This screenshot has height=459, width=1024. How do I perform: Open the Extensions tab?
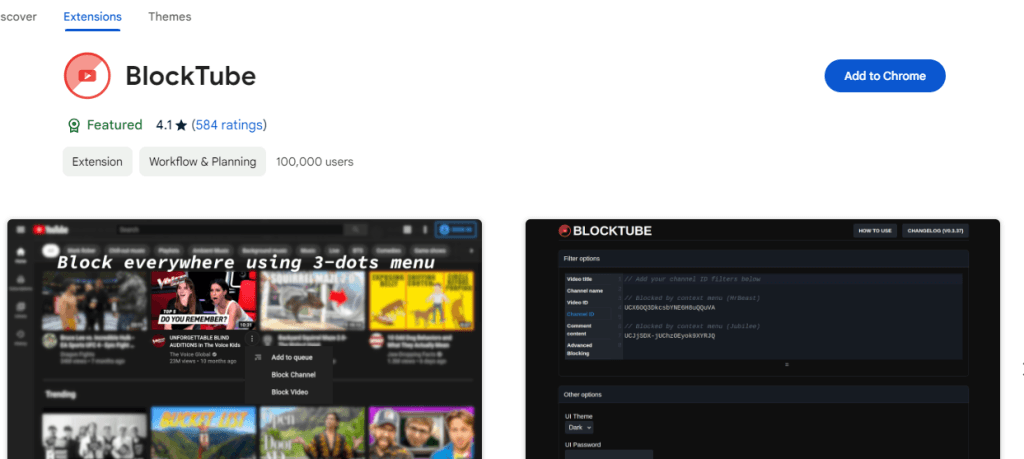(92, 16)
